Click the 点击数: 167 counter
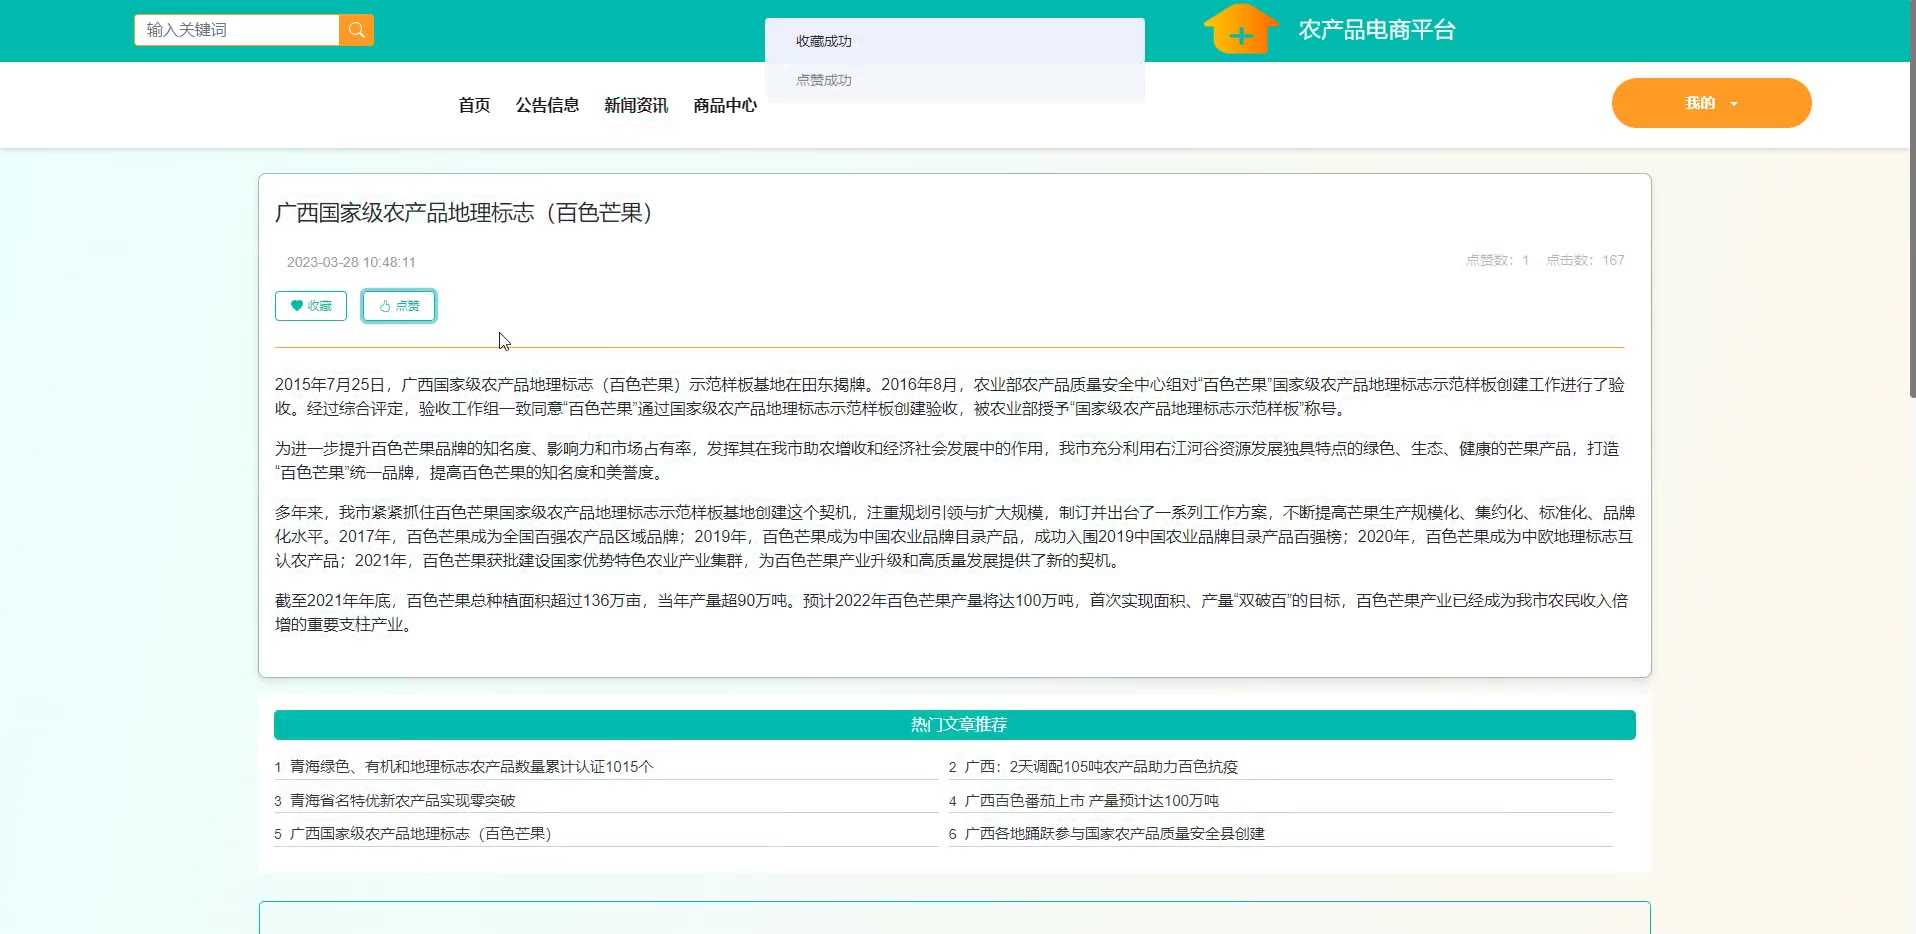Image resolution: width=1916 pixels, height=934 pixels. click(x=1585, y=260)
